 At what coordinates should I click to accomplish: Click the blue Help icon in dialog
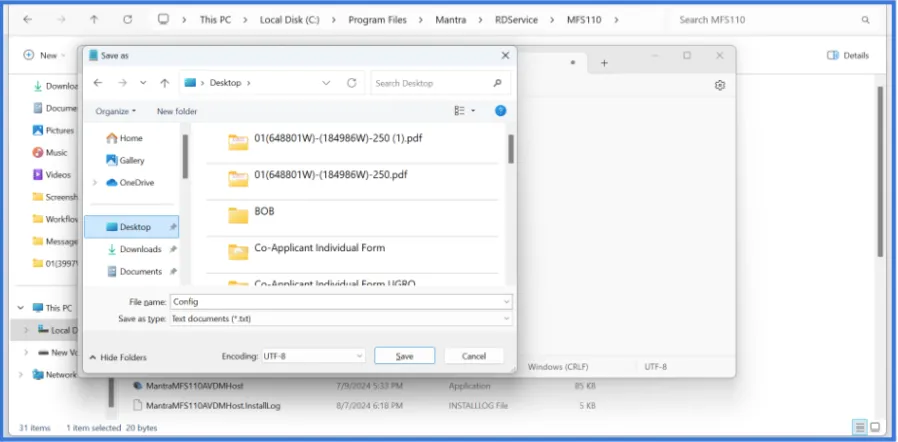[x=501, y=110]
